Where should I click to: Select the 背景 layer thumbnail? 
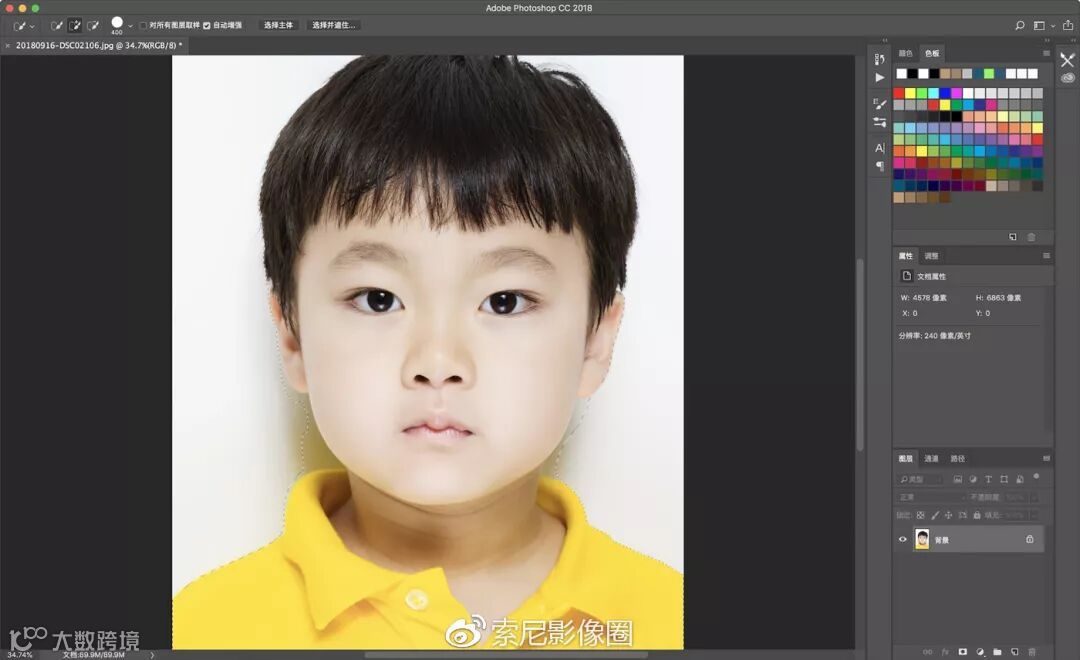click(x=922, y=539)
